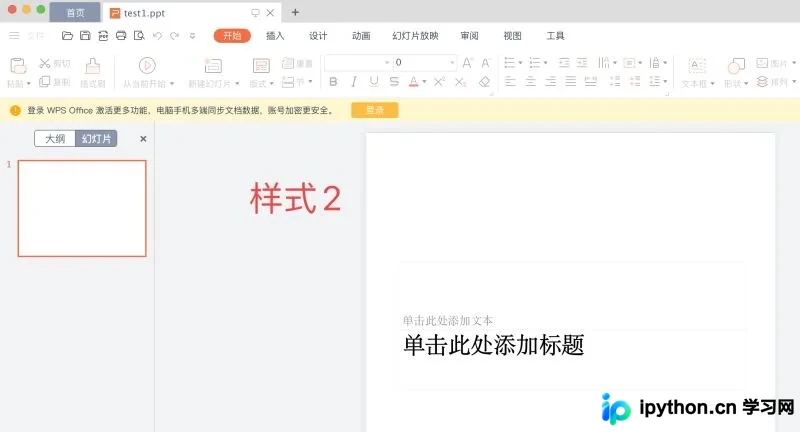Switch to the Design (设计) ribbon tab
This screenshot has width=800, height=432.
point(318,36)
